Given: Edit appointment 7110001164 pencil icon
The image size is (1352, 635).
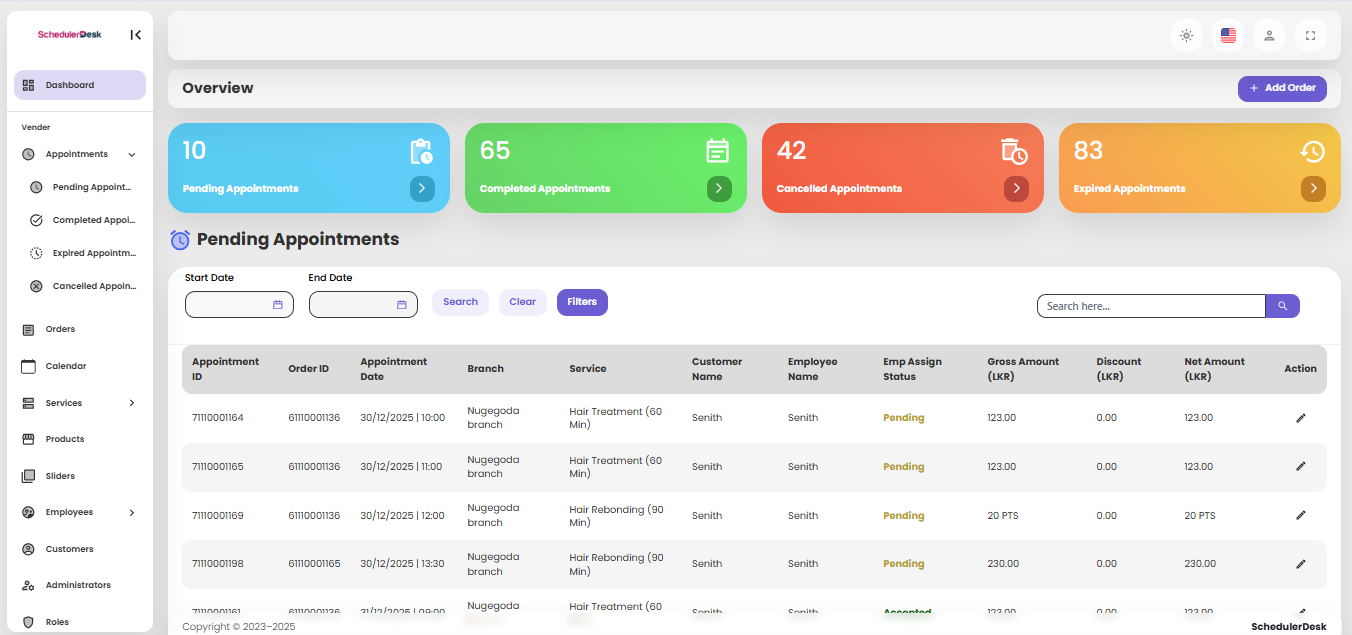Looking at the screenshot, I should (1301, 418).
